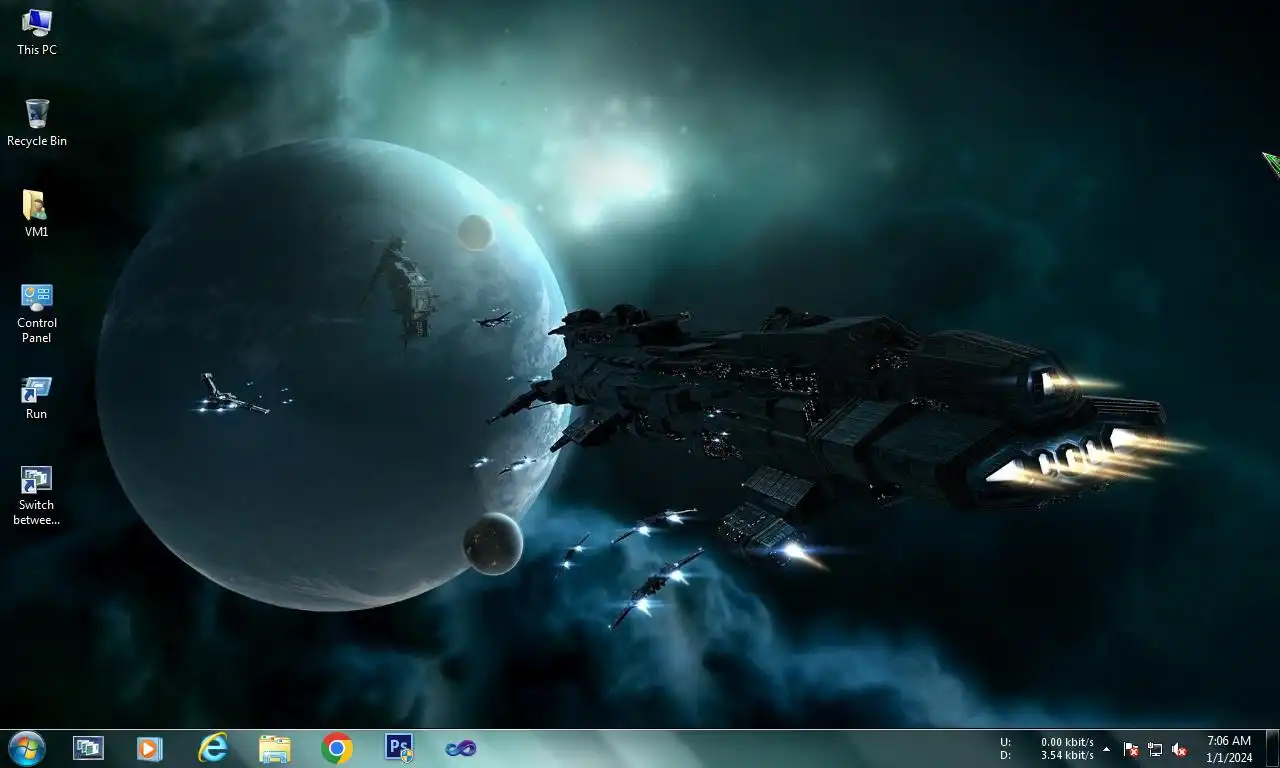The width and height of the screenshot is (1280, 768).
Task: Launch Google Chrome from the taskbar
Action: click(337, 748)
